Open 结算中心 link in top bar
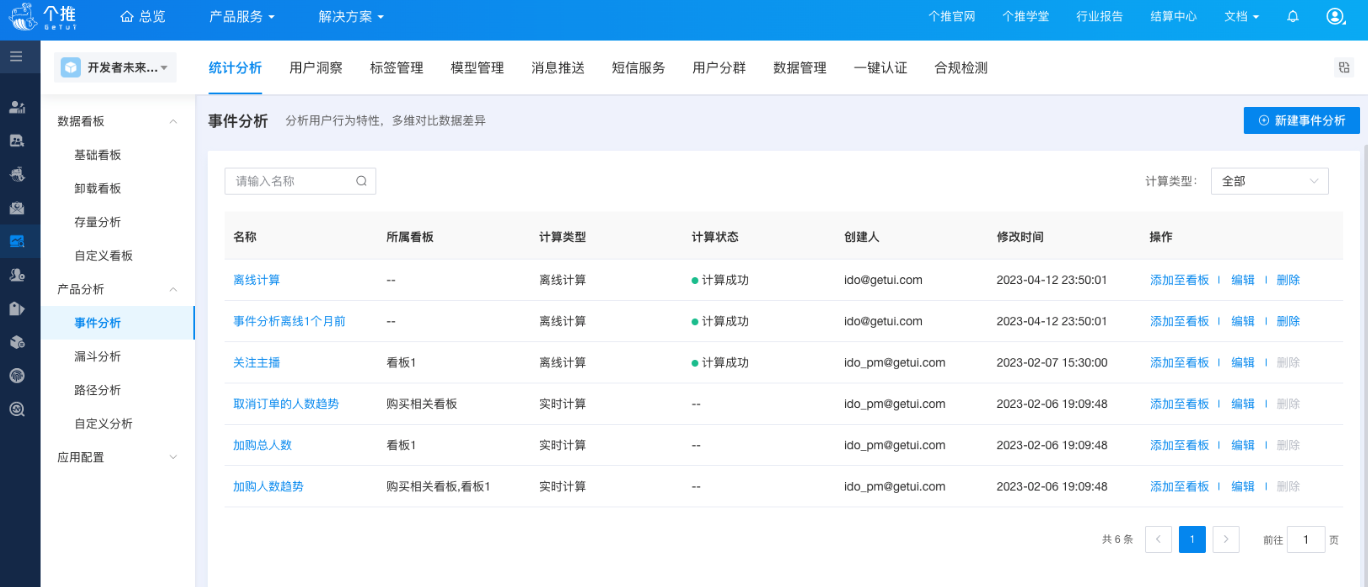 [1174, 17]
